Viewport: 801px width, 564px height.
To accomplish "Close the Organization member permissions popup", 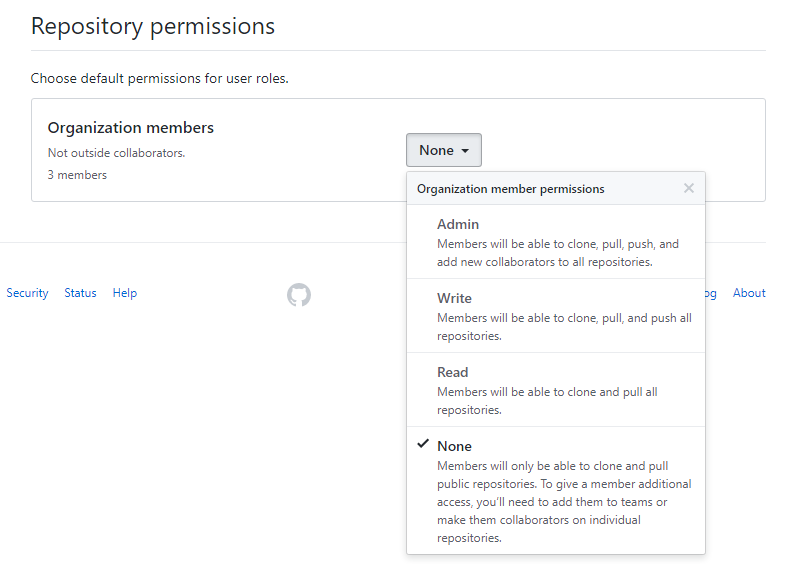I will coord(688,188).
